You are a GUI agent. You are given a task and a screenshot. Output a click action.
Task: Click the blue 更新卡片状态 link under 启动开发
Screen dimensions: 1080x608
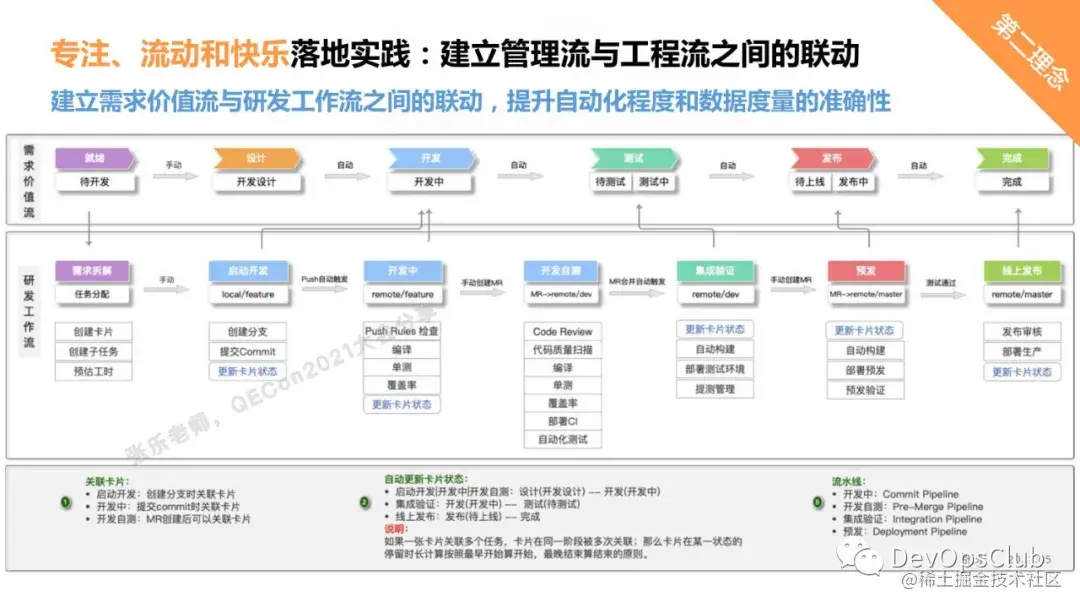[x=250, y=372]
